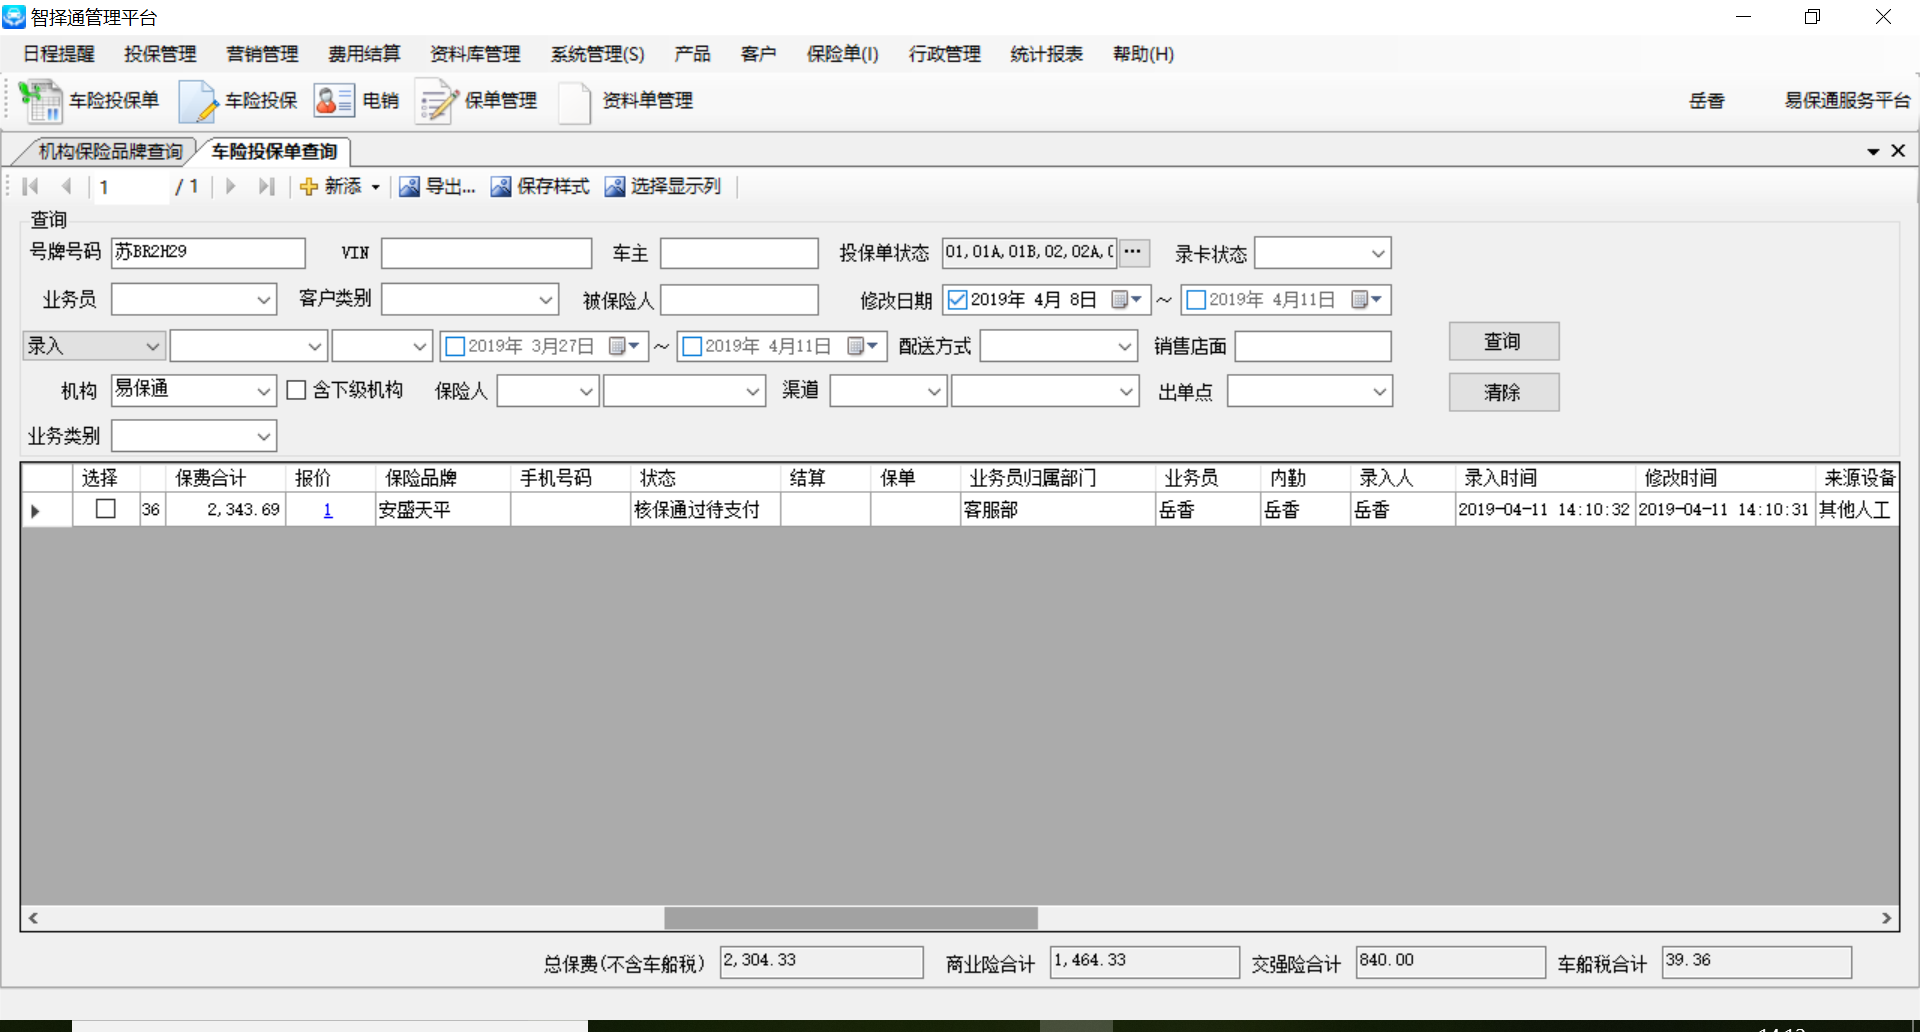
Task: Open the 统计报表 menu
Action: [x=1046, y=54]
